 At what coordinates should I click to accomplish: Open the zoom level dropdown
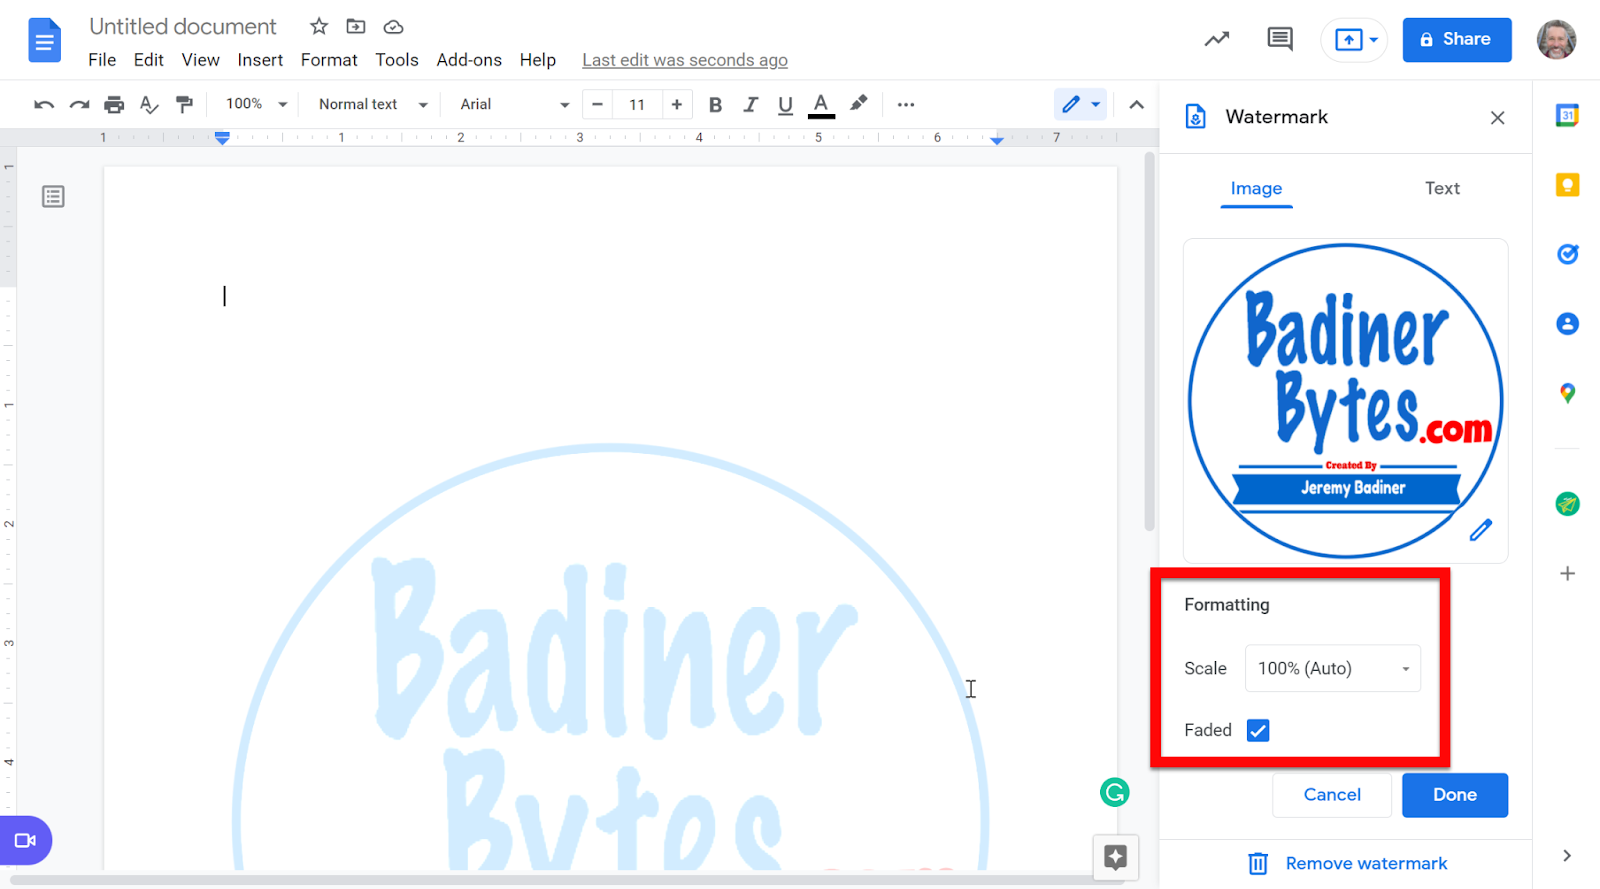256,104
